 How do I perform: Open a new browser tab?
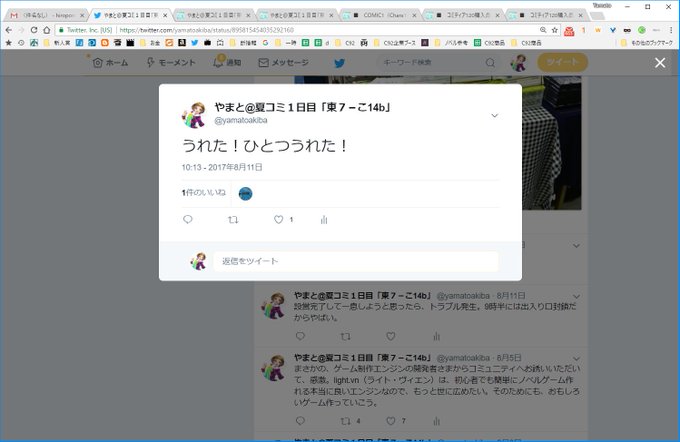pyautogui.click(x=598, y=16)
